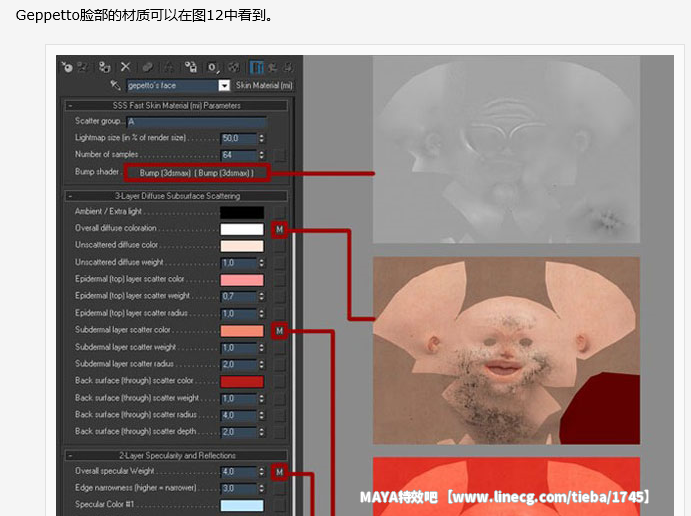Click the Reset Map X icon
Image resolution: width=691 pixels, height=516 pixels.
(126, 67)
